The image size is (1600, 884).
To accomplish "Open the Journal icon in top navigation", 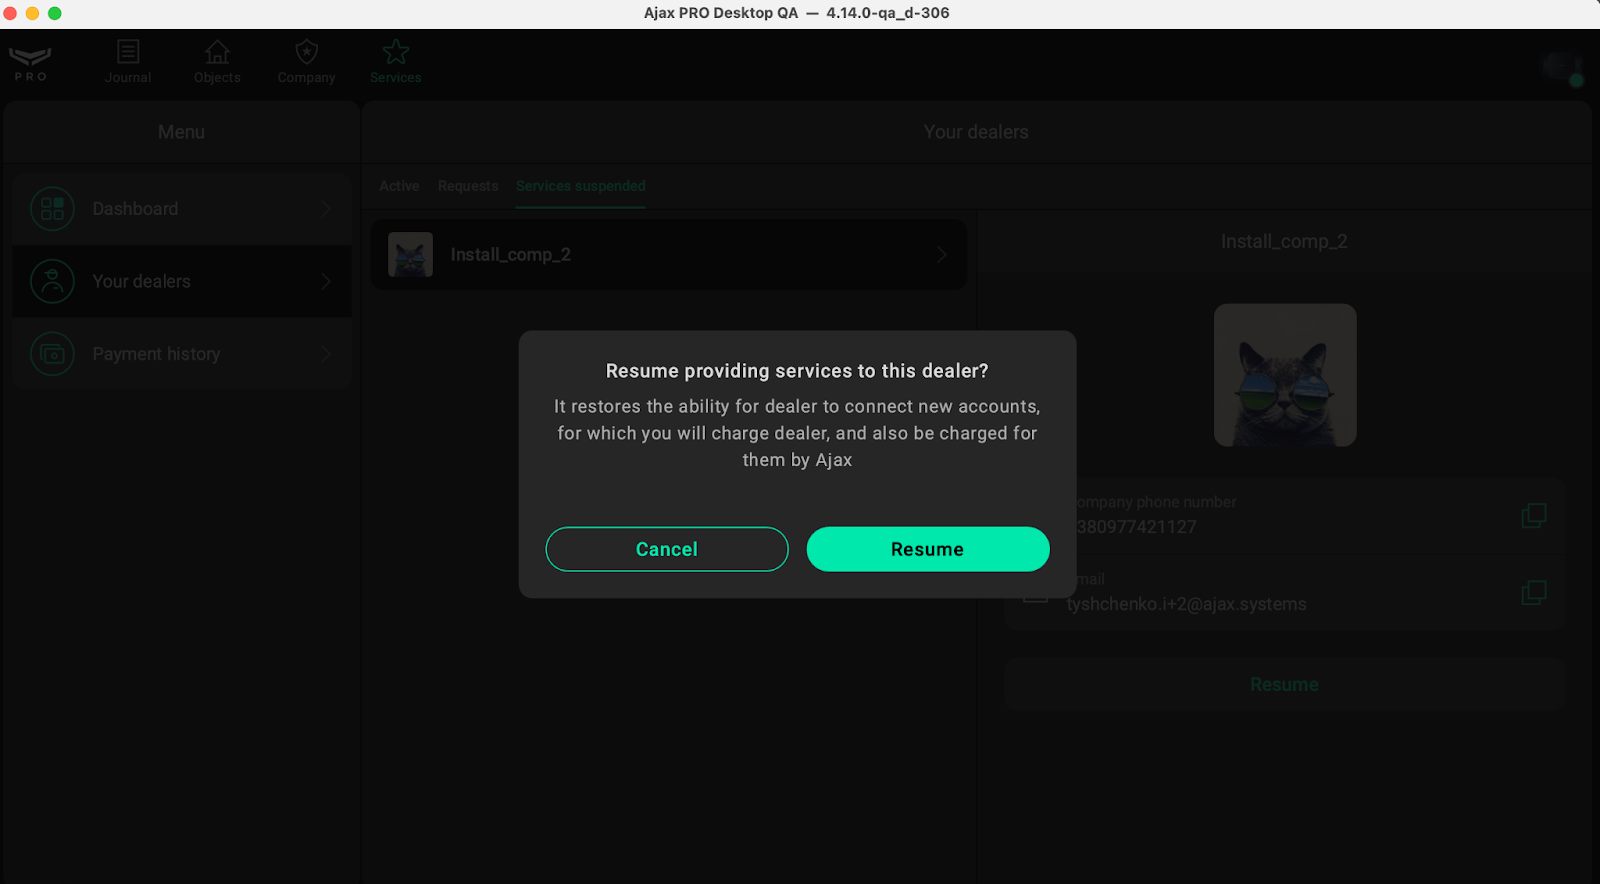I will click(x=128, y=52).
